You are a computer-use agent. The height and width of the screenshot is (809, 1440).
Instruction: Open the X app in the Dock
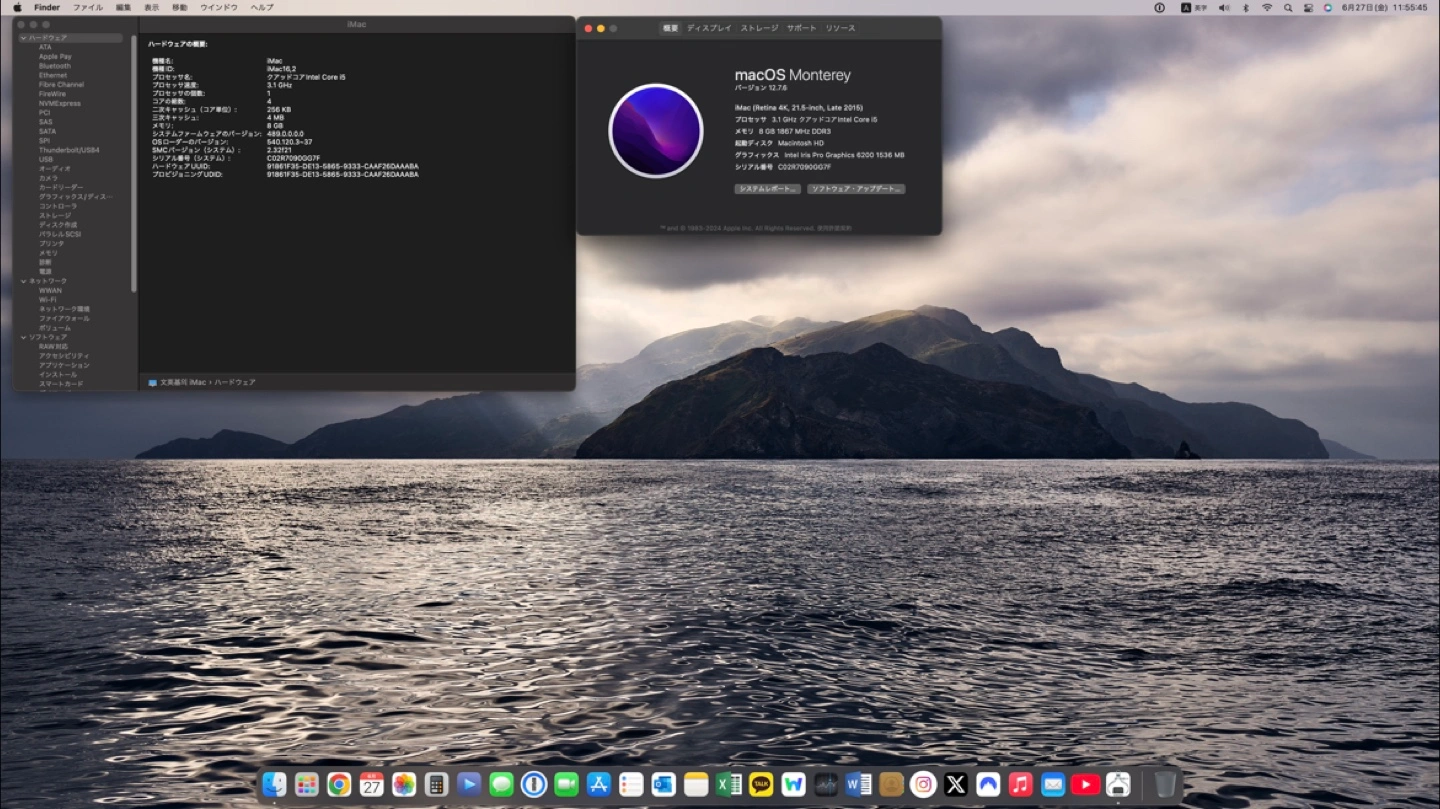956,785
